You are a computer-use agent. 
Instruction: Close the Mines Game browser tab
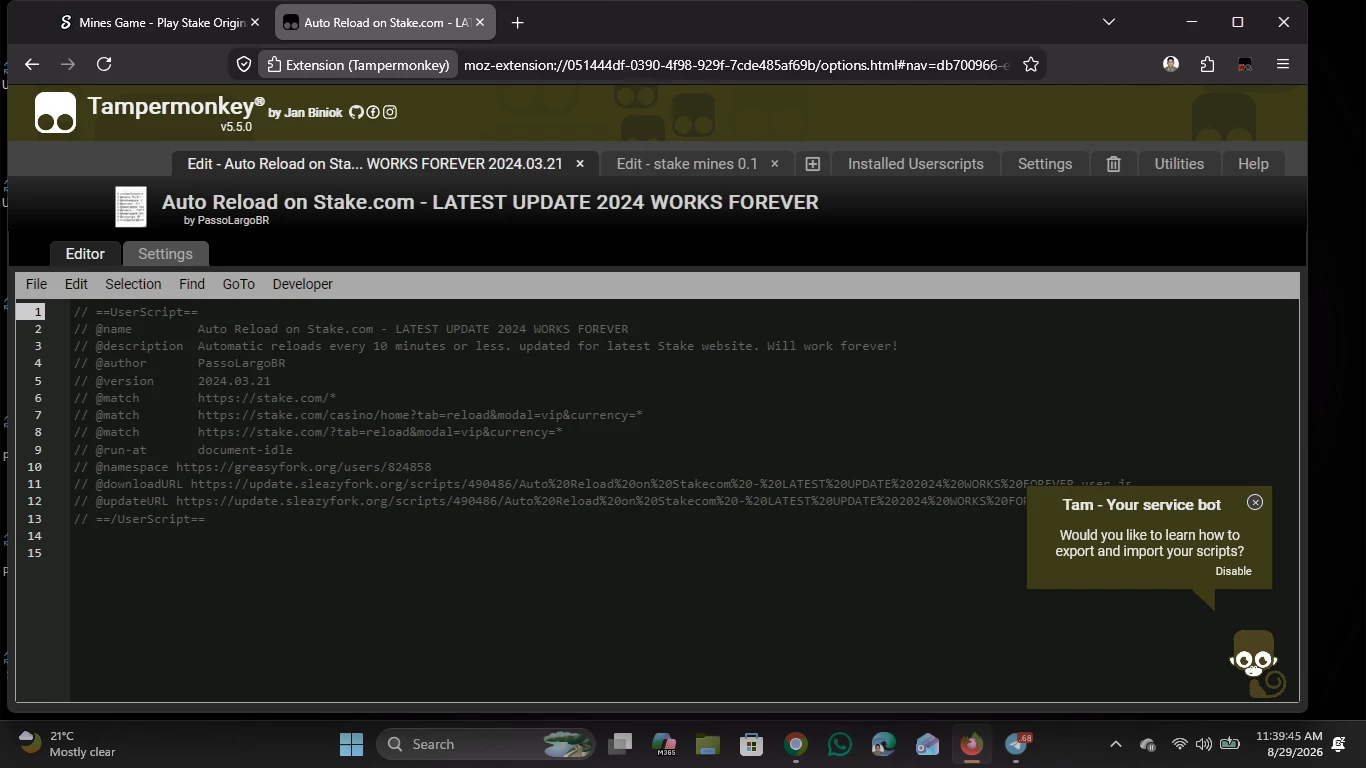click(x=254, y=22)
